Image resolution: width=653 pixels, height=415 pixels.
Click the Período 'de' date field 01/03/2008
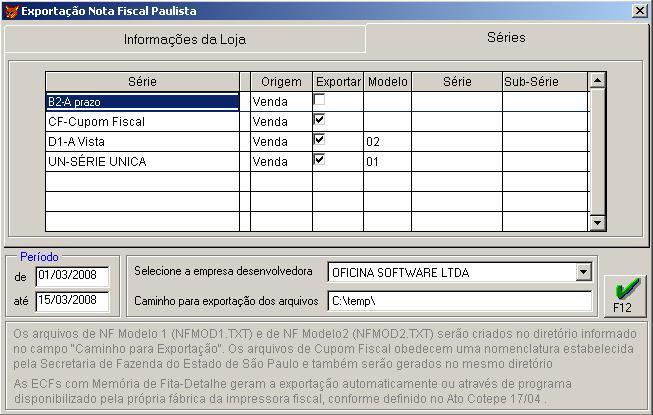(x=72, y=276)
